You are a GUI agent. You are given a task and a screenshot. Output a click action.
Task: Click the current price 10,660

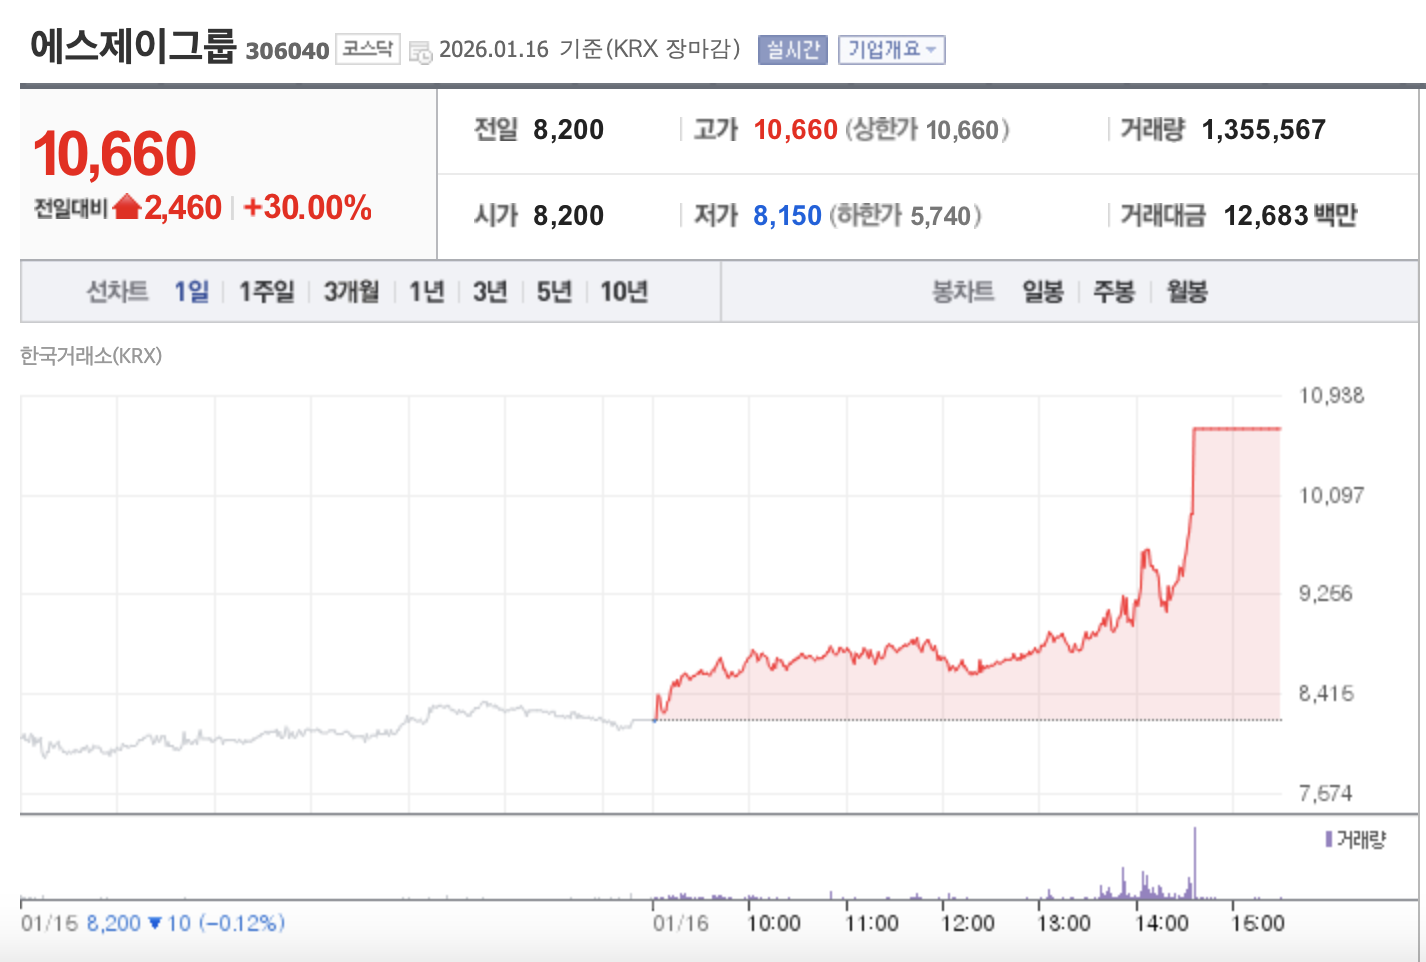click(x=115, y=154)
